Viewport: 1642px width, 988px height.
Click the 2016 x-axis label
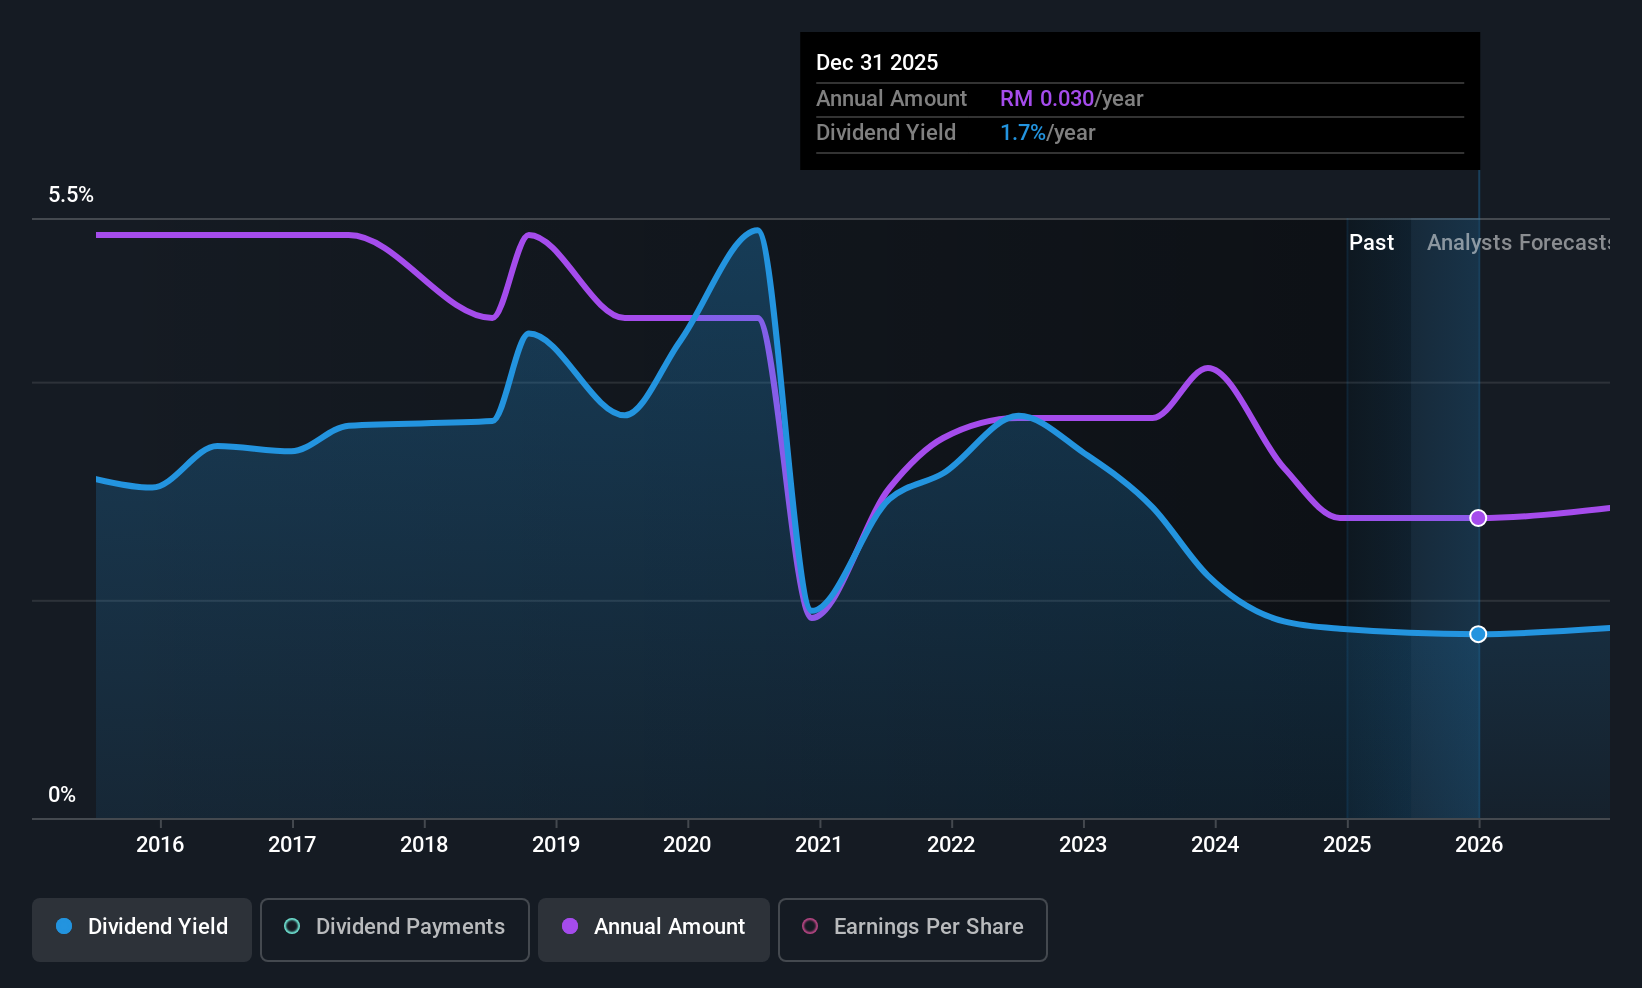160,845
